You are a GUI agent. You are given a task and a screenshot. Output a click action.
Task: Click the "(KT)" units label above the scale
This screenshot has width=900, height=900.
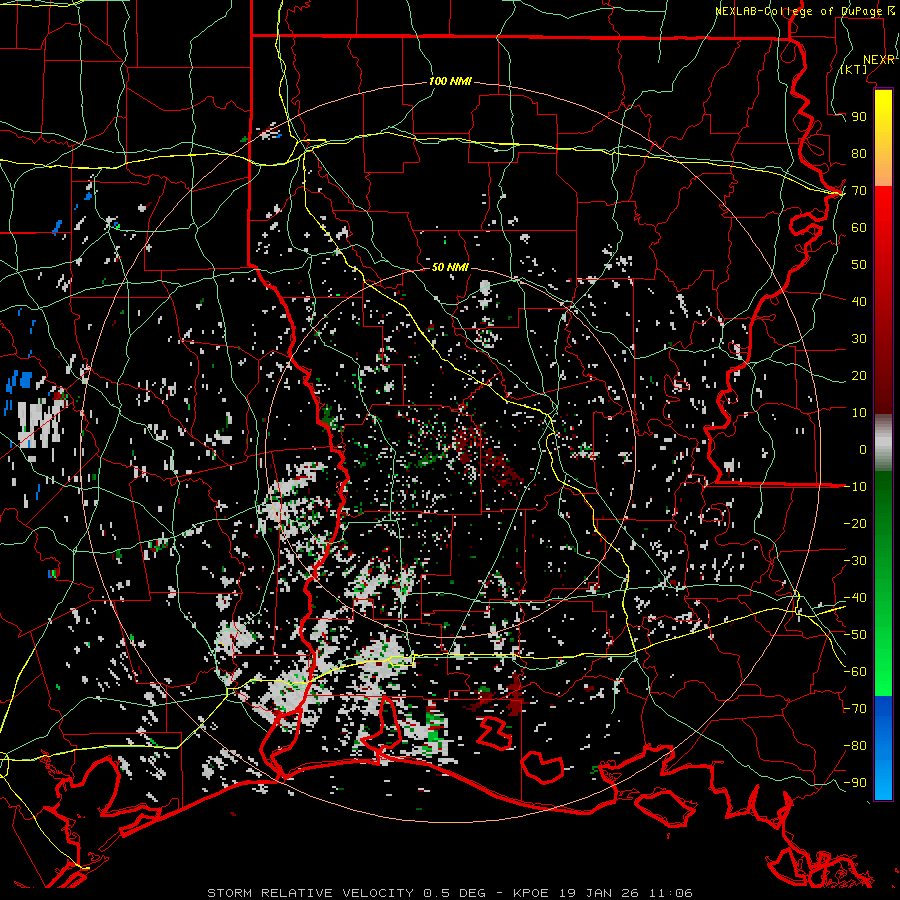click(854, 69)
